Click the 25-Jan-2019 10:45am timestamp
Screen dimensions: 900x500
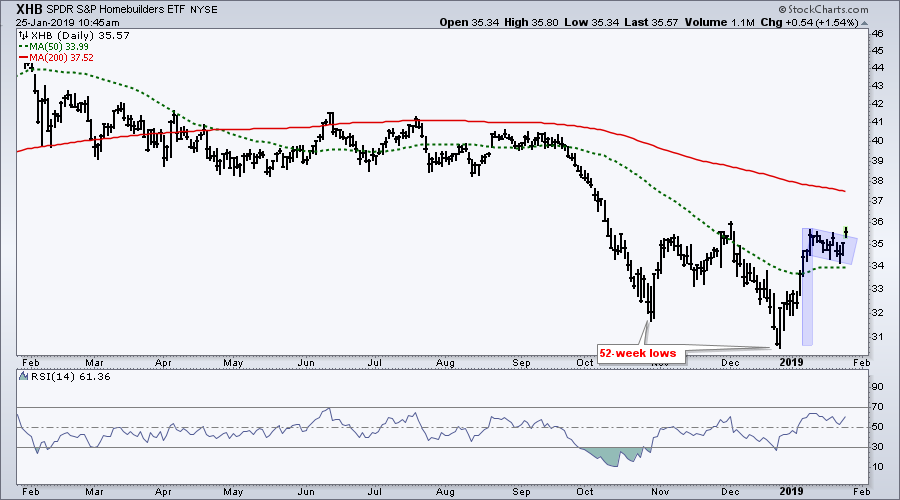pos(68,23)
